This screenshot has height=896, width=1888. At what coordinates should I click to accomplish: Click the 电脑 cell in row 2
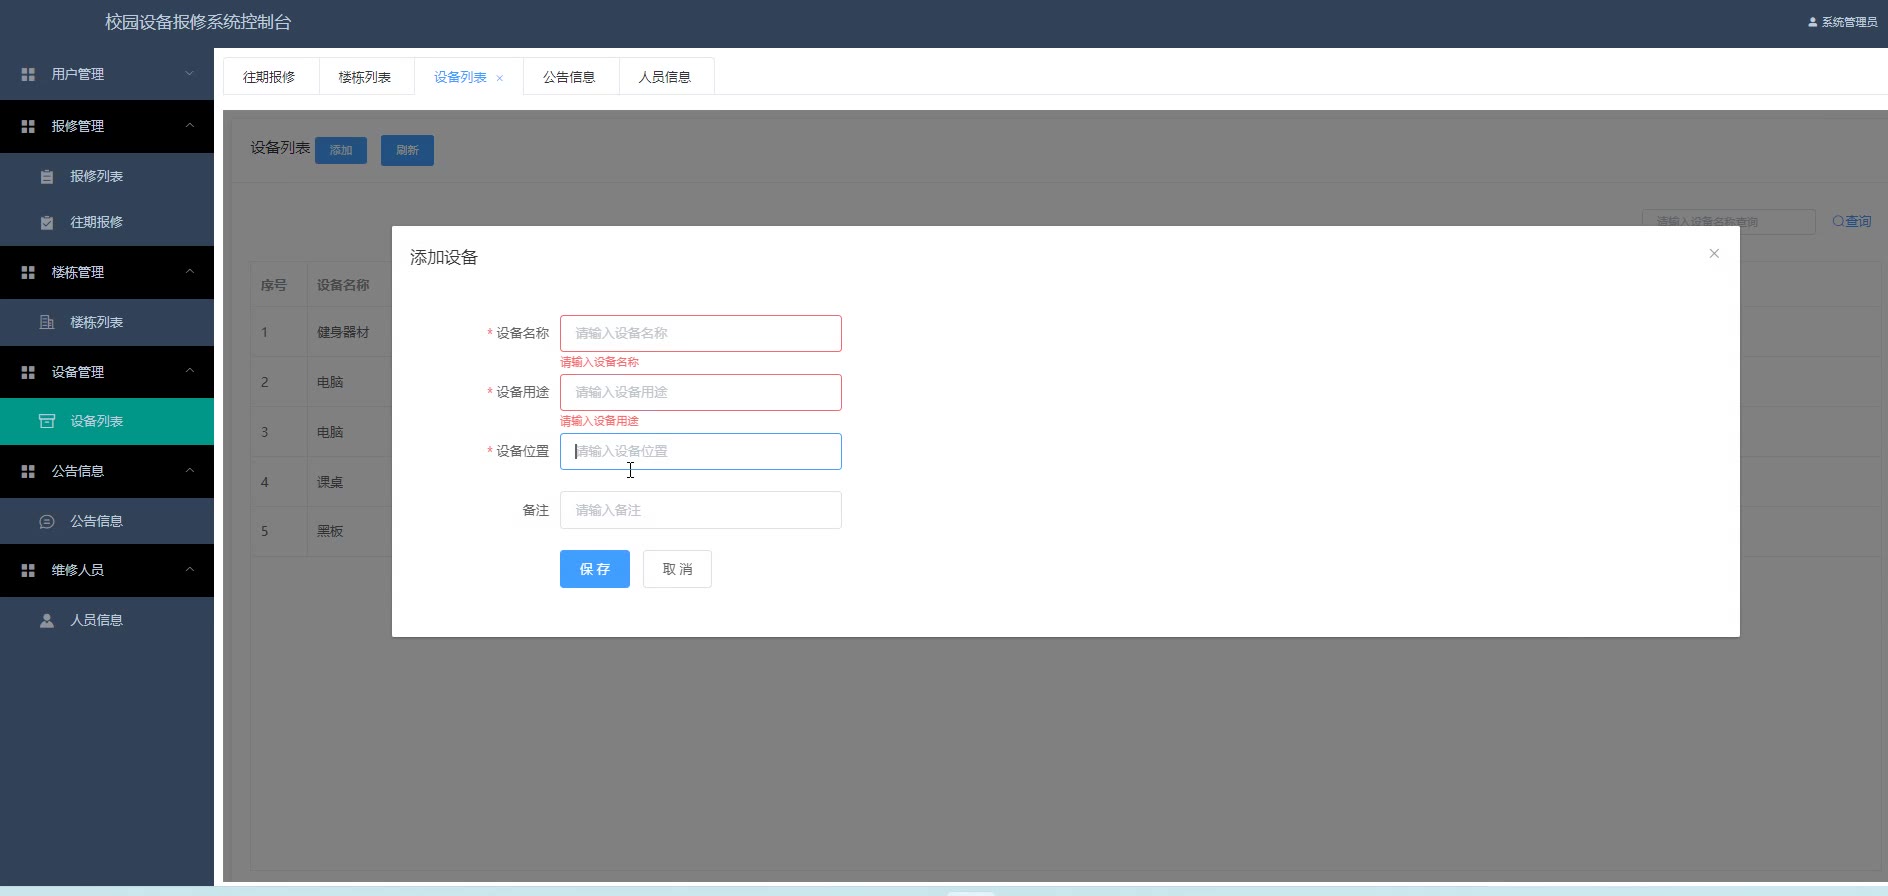tap(330, 382)
